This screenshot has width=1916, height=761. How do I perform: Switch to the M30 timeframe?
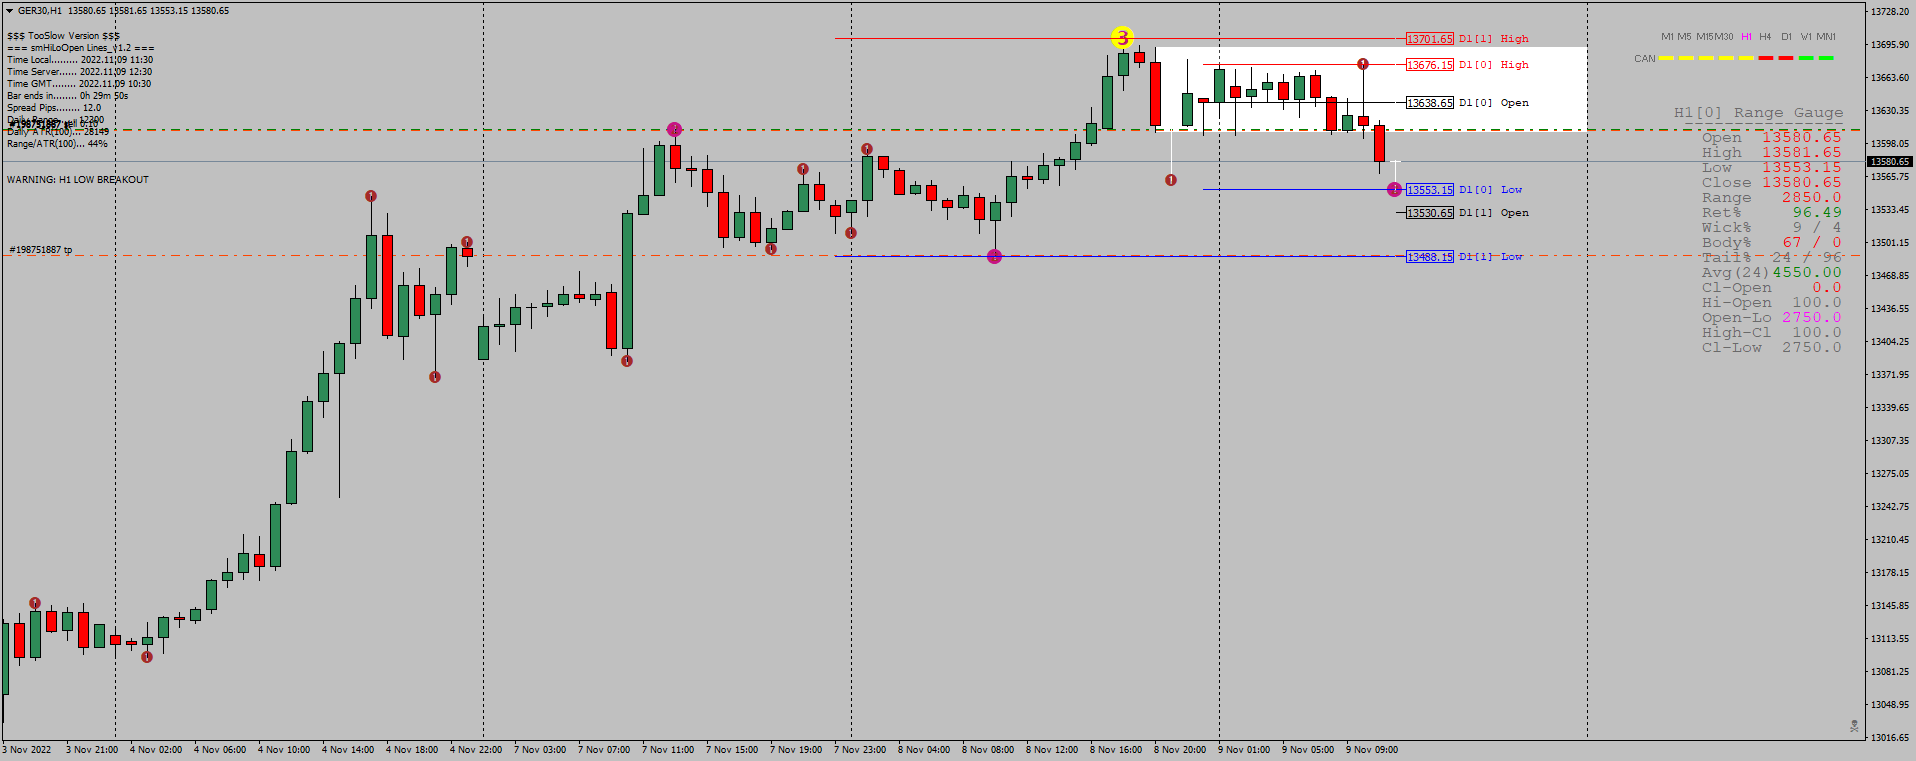pyautogui.click(x=1725, y=37)
